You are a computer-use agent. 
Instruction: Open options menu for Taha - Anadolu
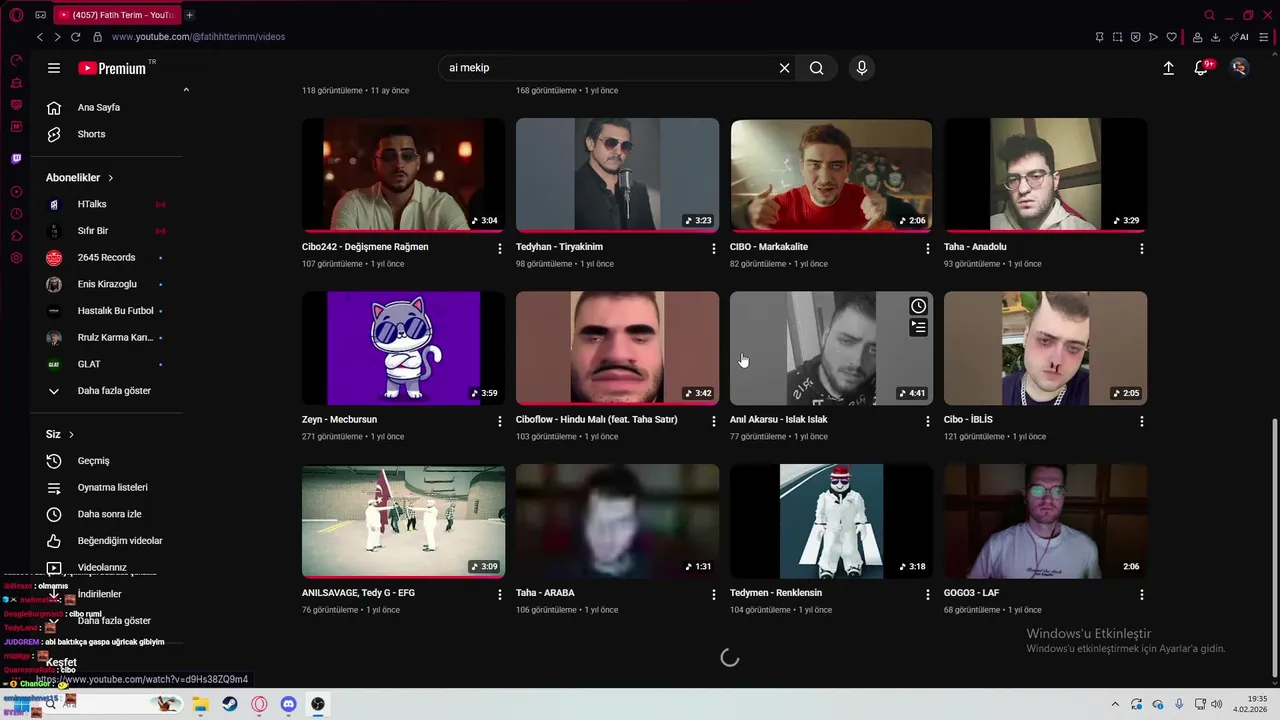[1142, 248]
